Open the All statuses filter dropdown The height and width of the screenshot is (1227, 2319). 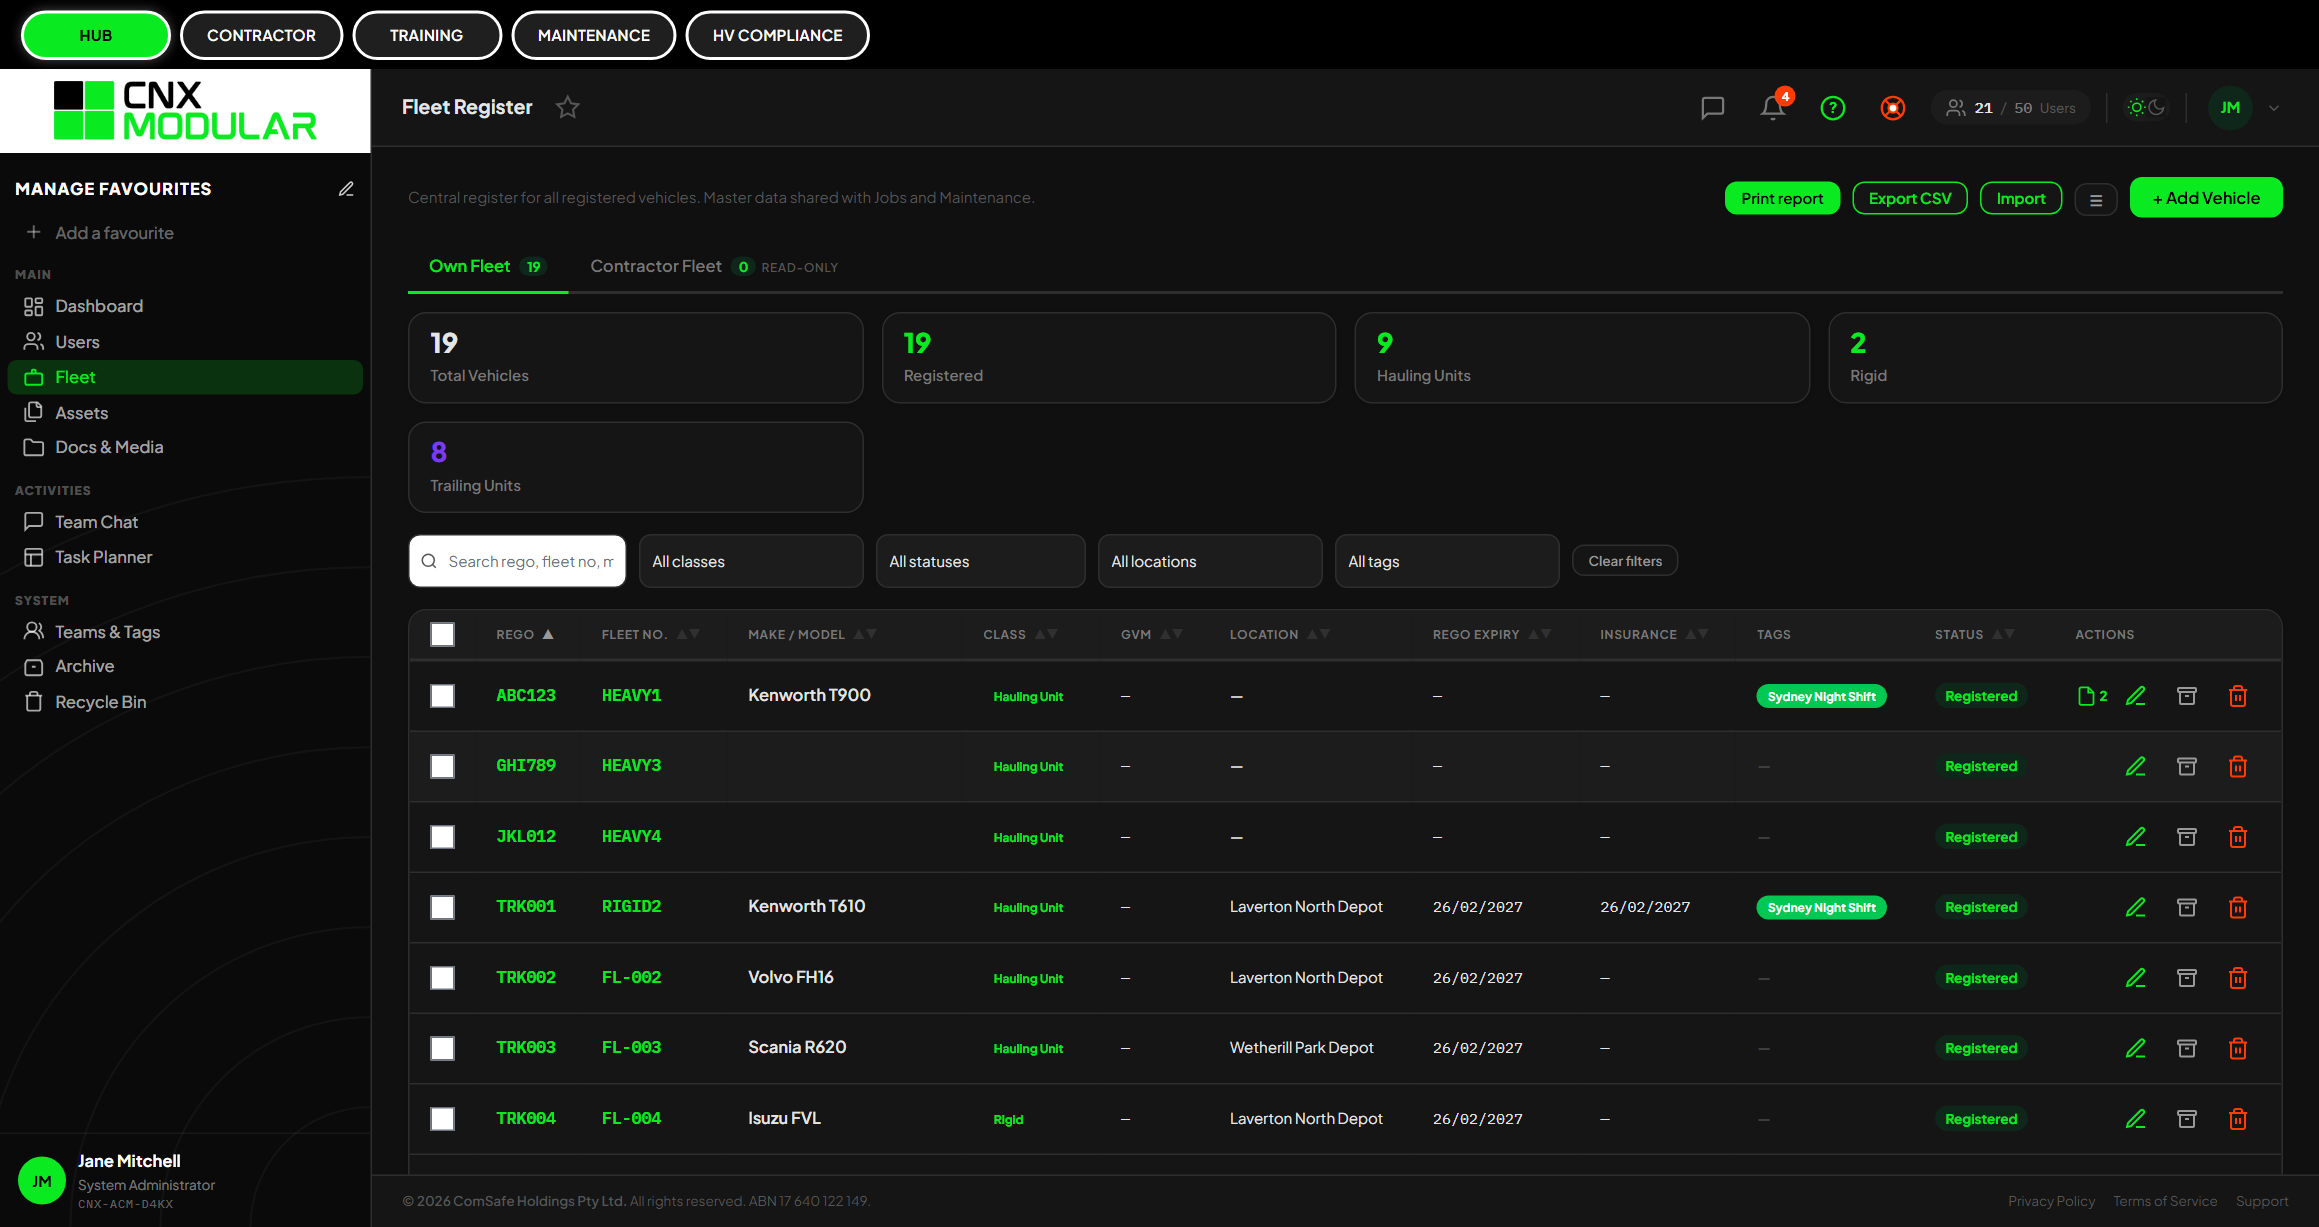click(x=980, y=561)
